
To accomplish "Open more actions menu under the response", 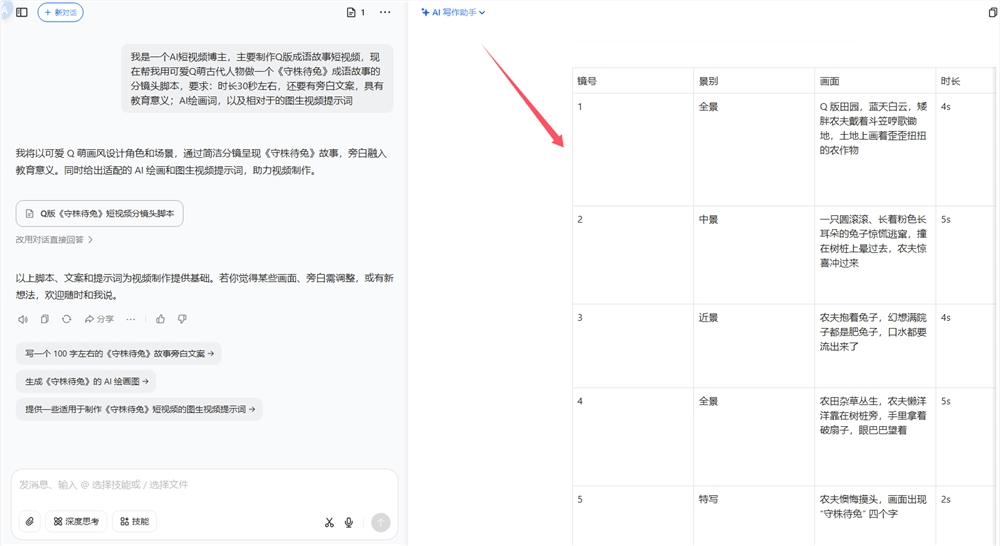I will pos(130,319).
